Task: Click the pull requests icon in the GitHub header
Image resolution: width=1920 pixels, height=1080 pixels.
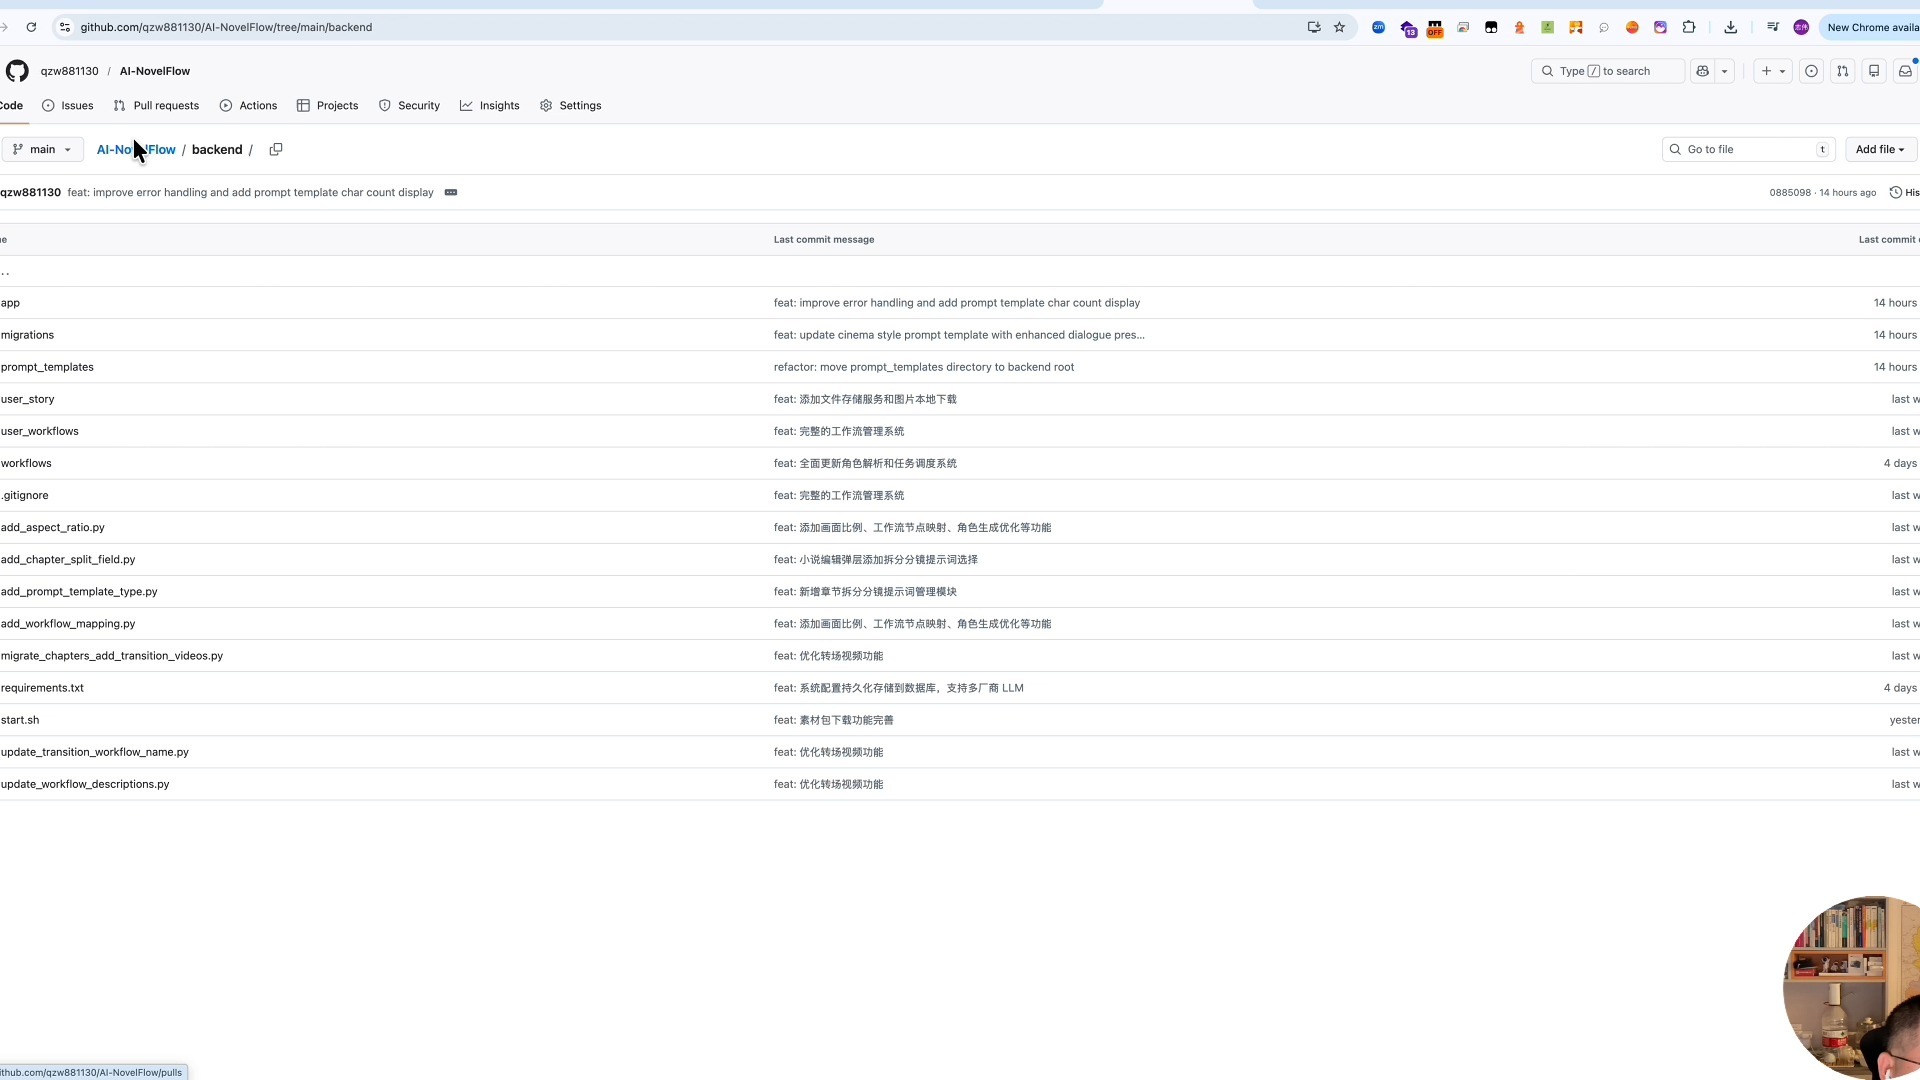Action: click(x=1842, y=71)
